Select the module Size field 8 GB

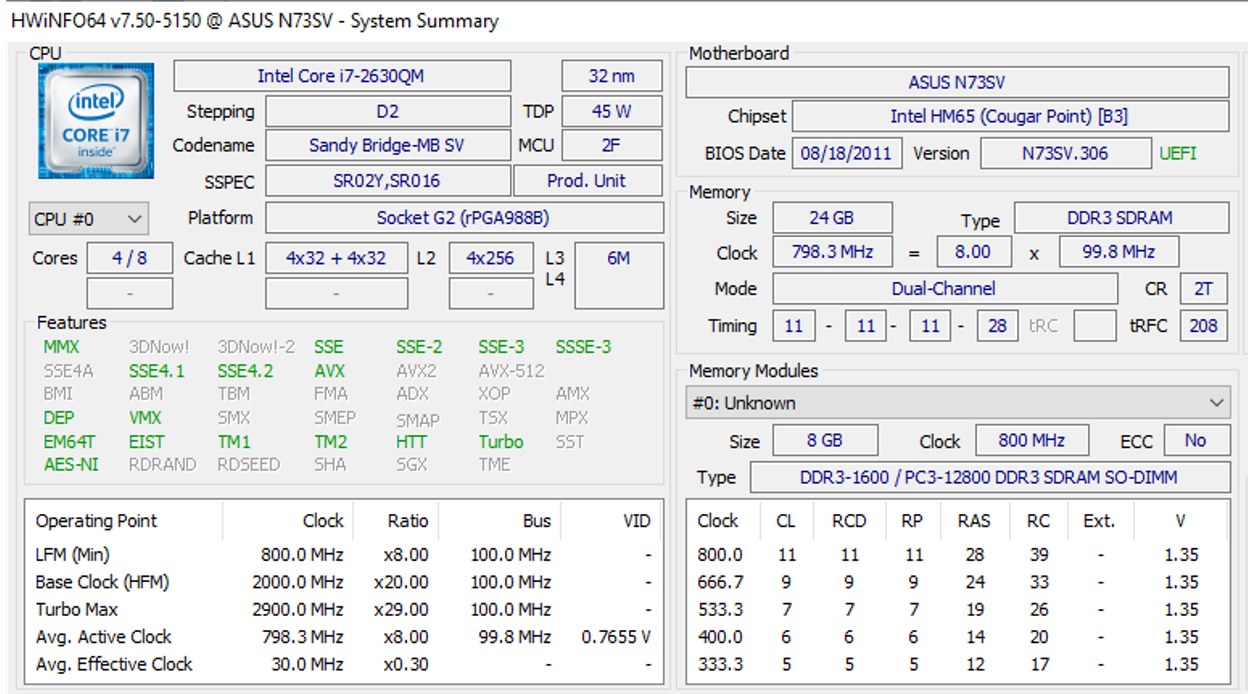[x=825, y=441]
